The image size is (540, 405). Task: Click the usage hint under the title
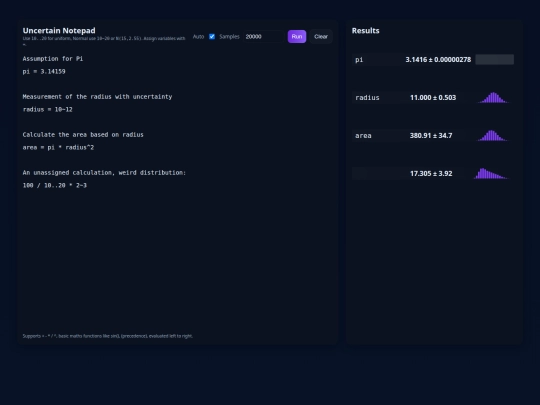(x=104, y=41)
